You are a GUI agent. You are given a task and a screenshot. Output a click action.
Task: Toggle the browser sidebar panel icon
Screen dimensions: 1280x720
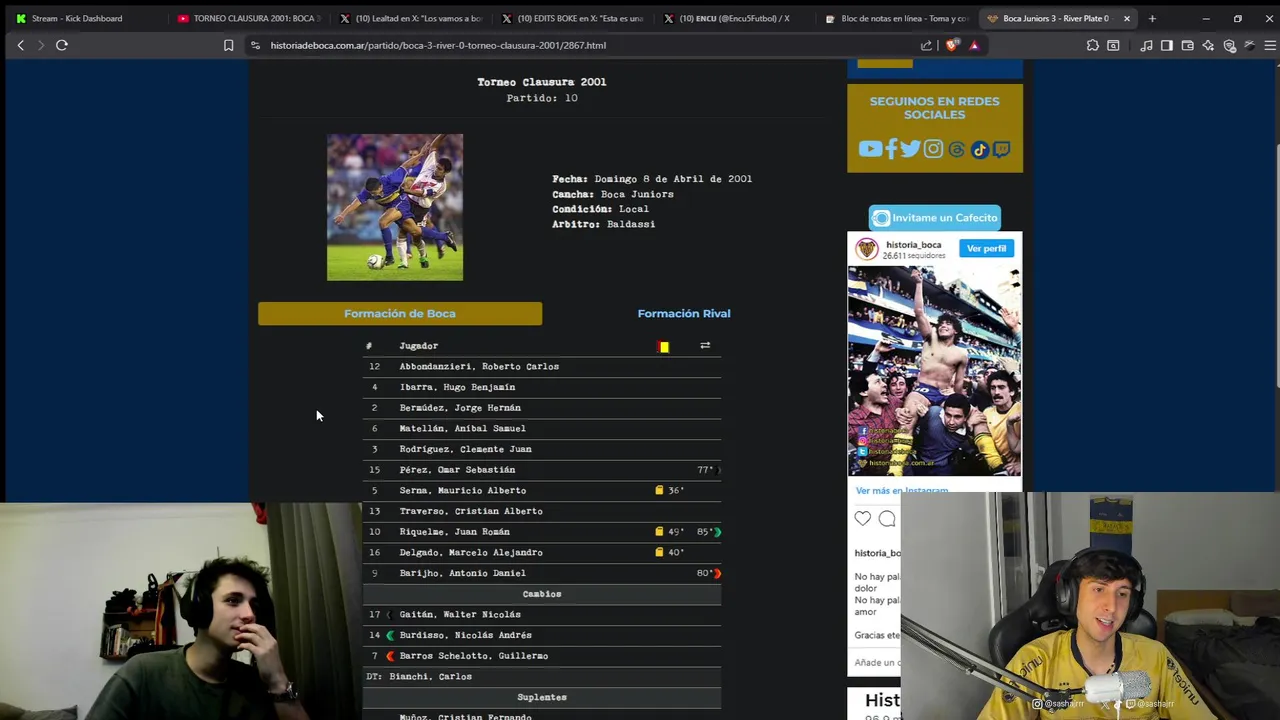pos(1166,45)
